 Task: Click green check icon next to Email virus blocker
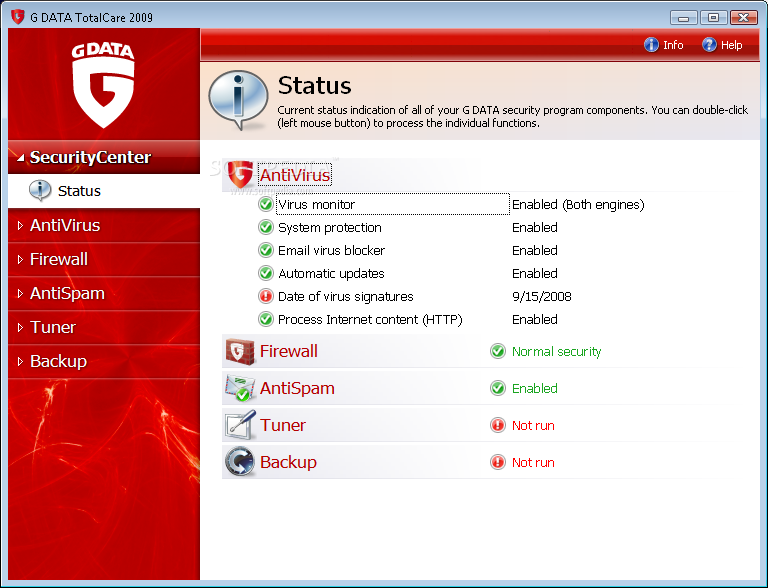(265, 250)
